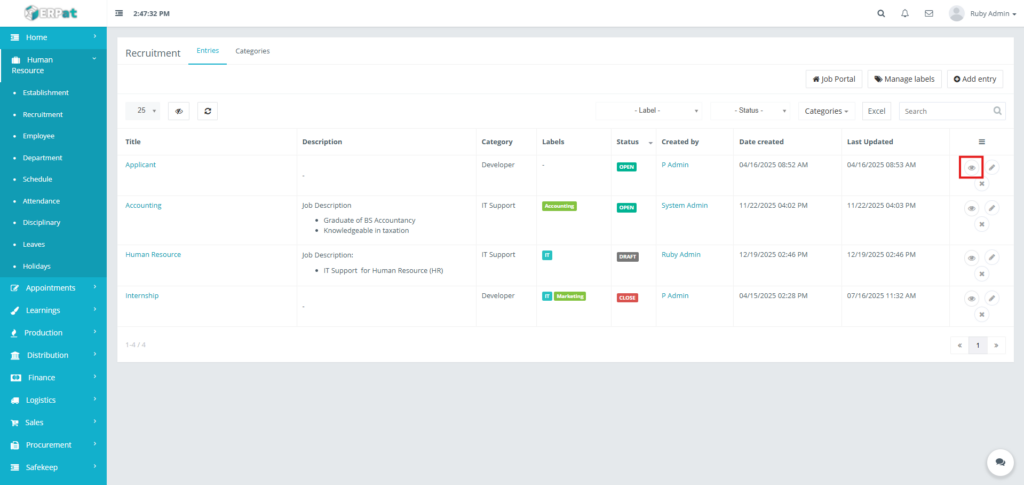
Task: Edit the Accounting entry with pencil icon
Action: (x=991, y=208)
